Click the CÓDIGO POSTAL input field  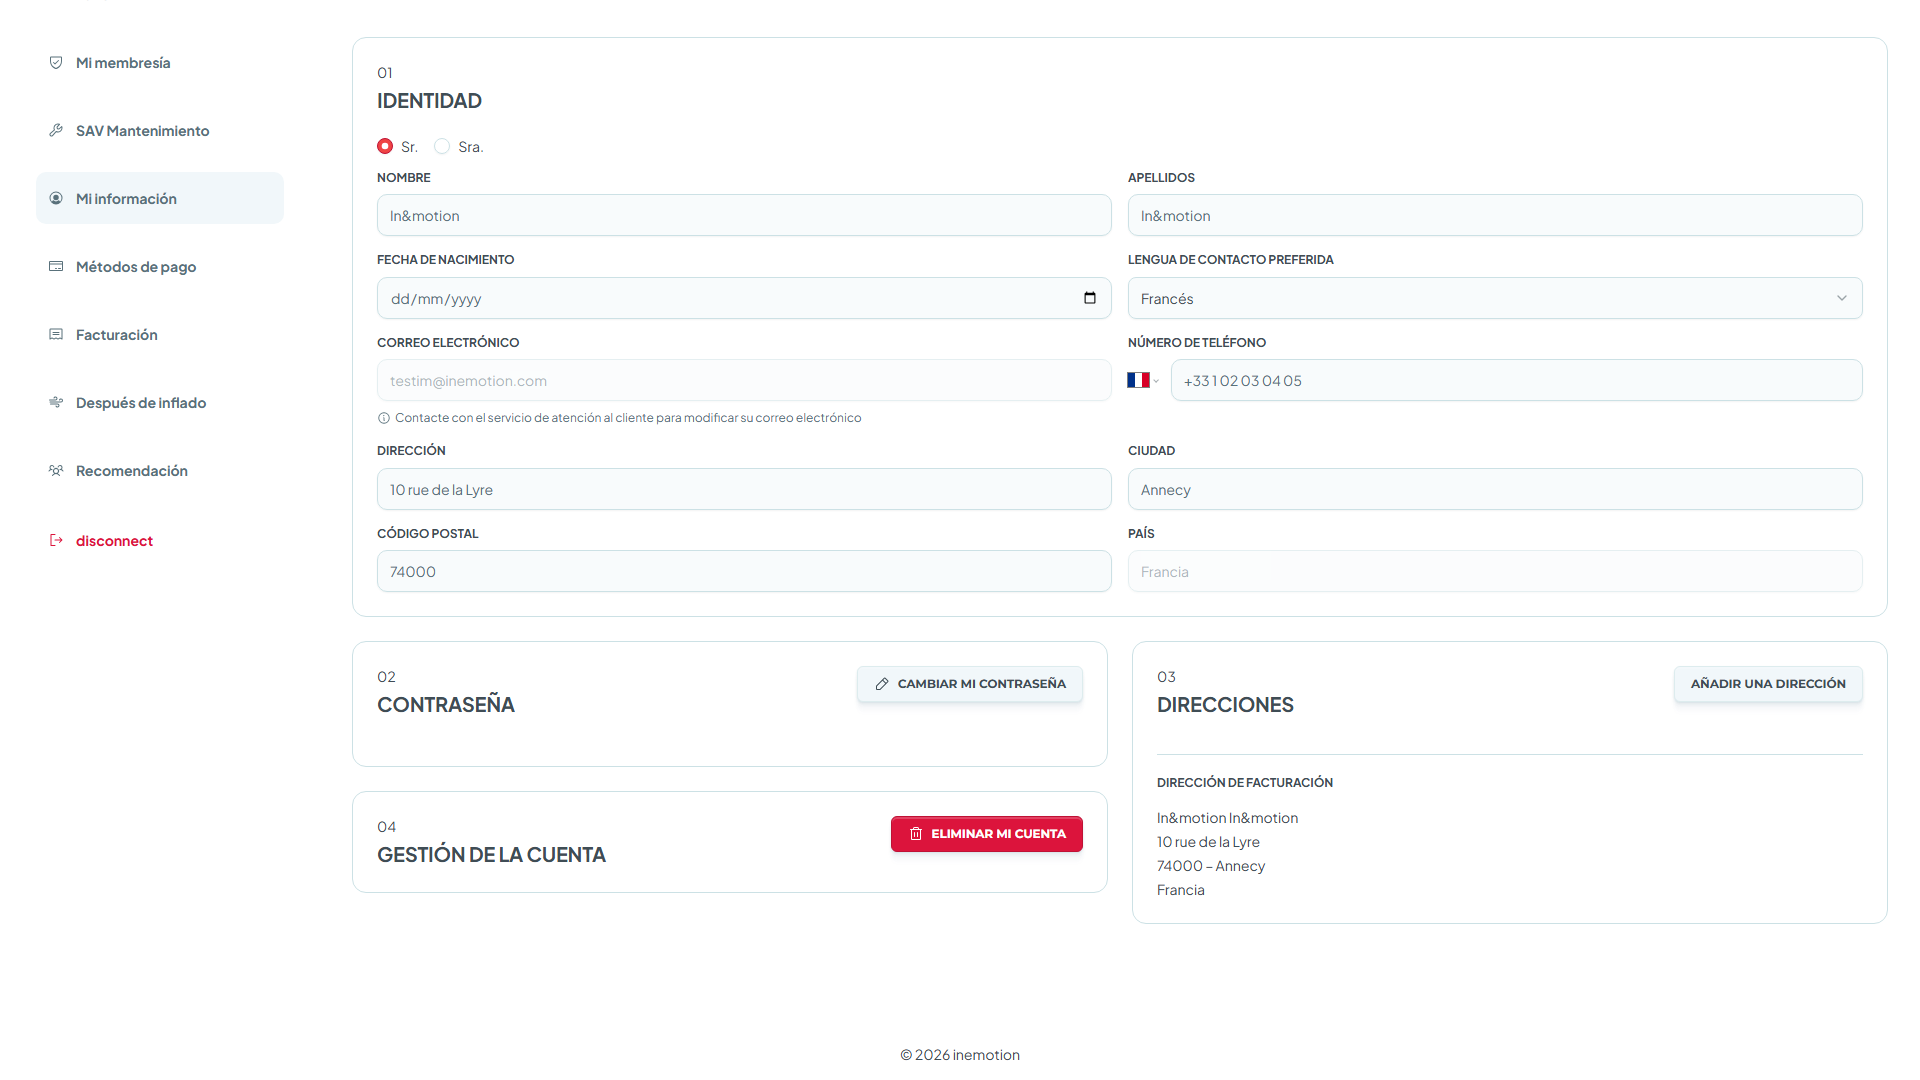coord(744,571)
